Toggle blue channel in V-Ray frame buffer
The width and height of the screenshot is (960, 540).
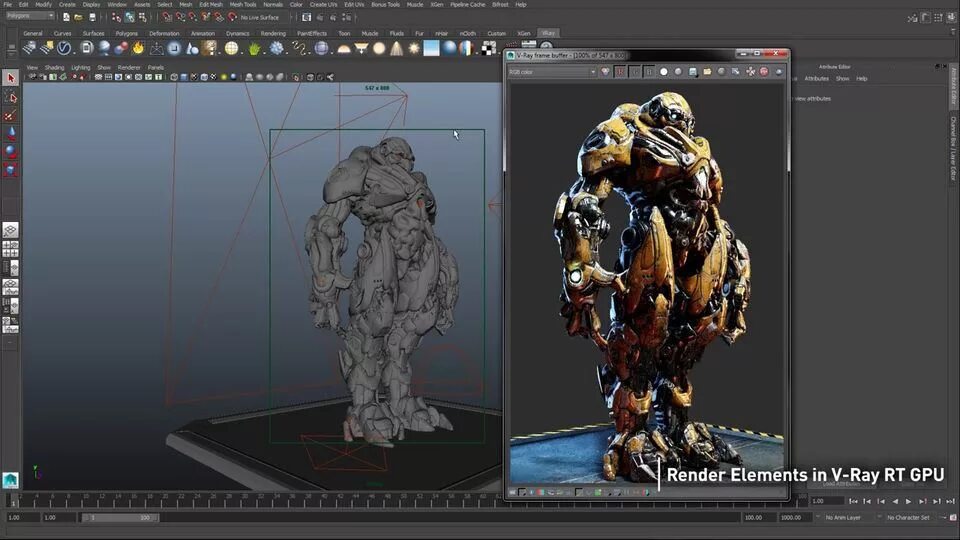(649, 72)
